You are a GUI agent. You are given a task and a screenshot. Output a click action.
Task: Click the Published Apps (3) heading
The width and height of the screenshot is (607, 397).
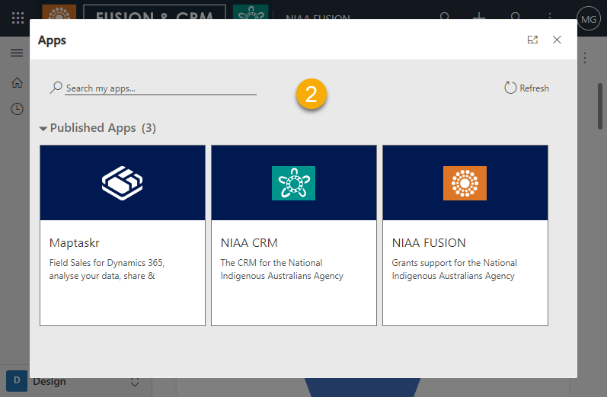pos(103,128)
